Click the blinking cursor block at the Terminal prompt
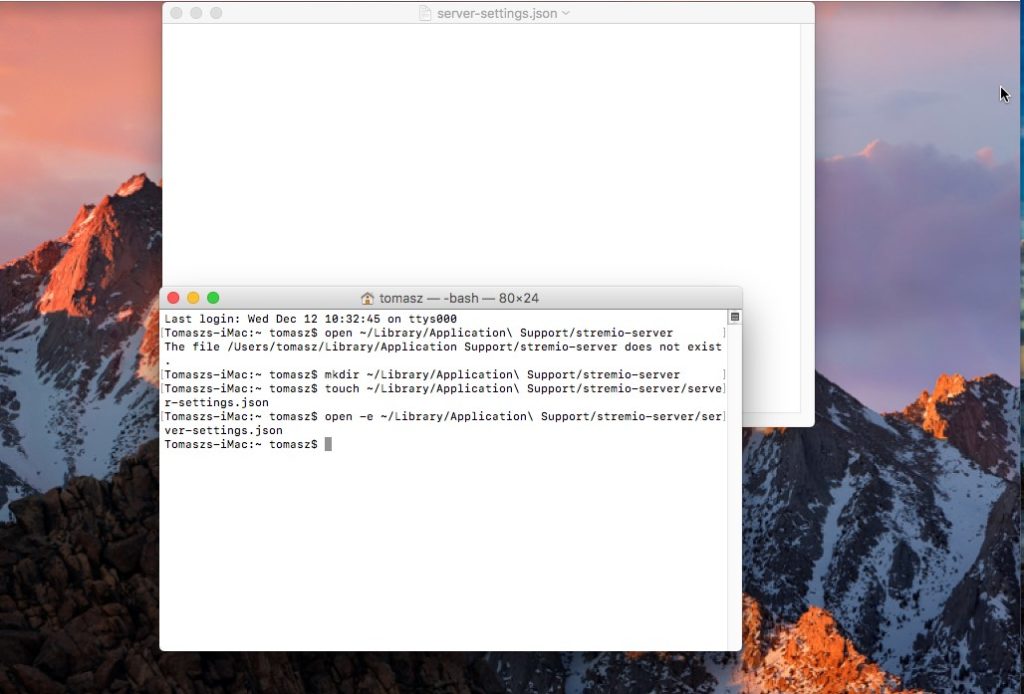 coord(330,444)
